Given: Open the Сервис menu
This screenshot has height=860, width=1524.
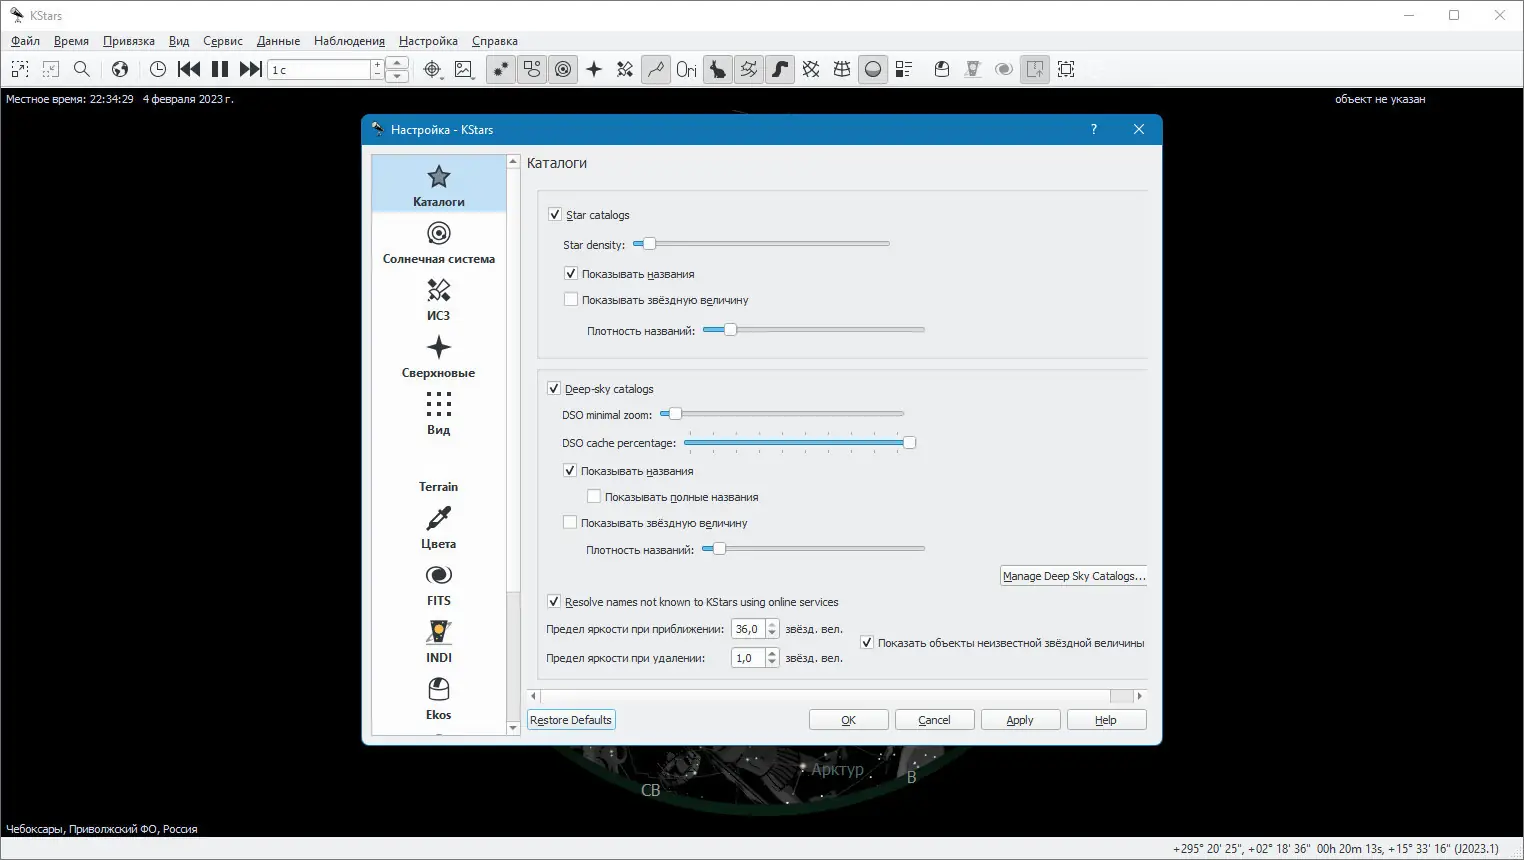Looking at the screenshot, I should click(223, 41).
